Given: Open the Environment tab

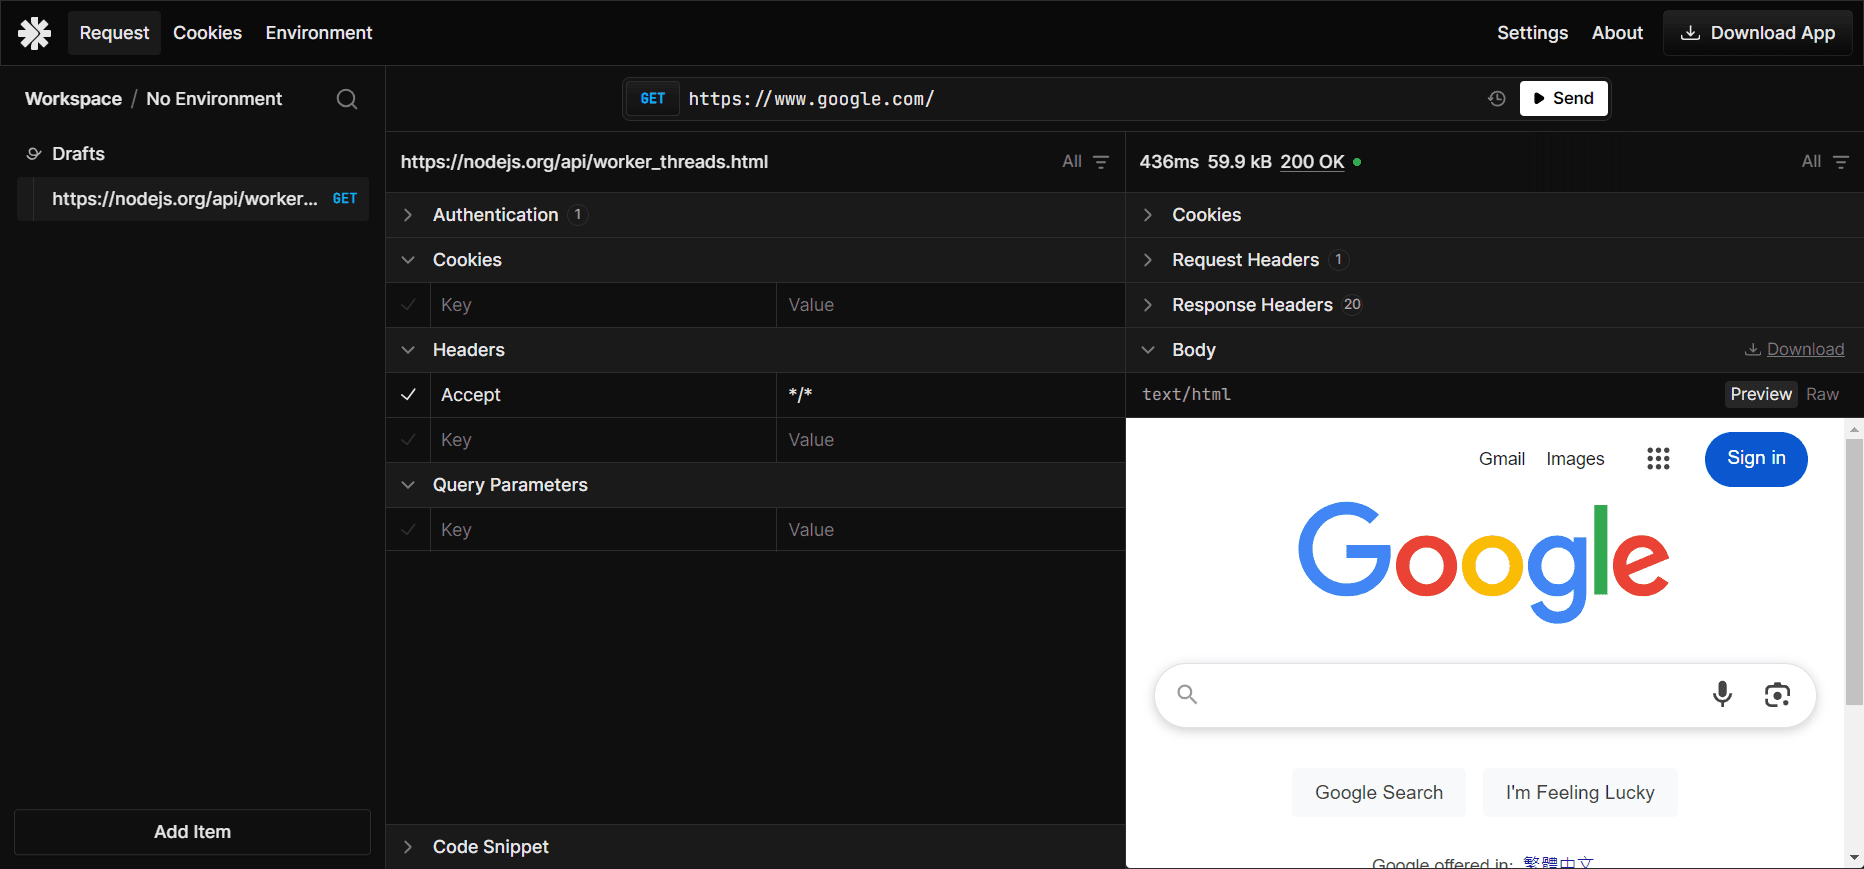Looking at the screenshot, I should pyautogui.click(x=319, y=33).
